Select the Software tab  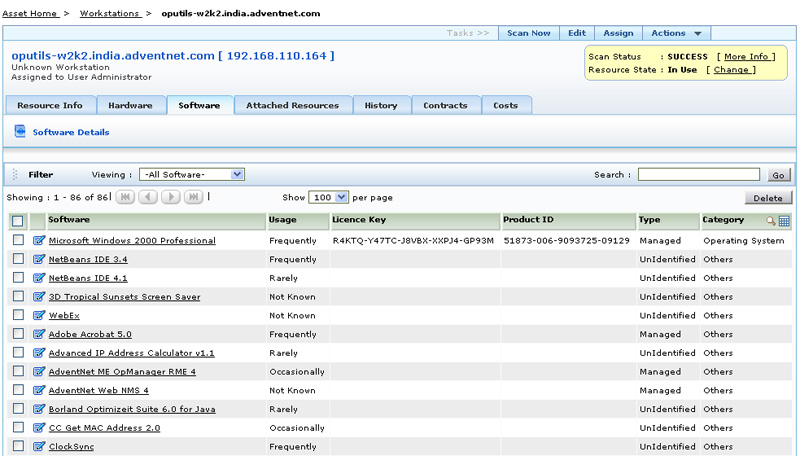click(x=199, y=105)
